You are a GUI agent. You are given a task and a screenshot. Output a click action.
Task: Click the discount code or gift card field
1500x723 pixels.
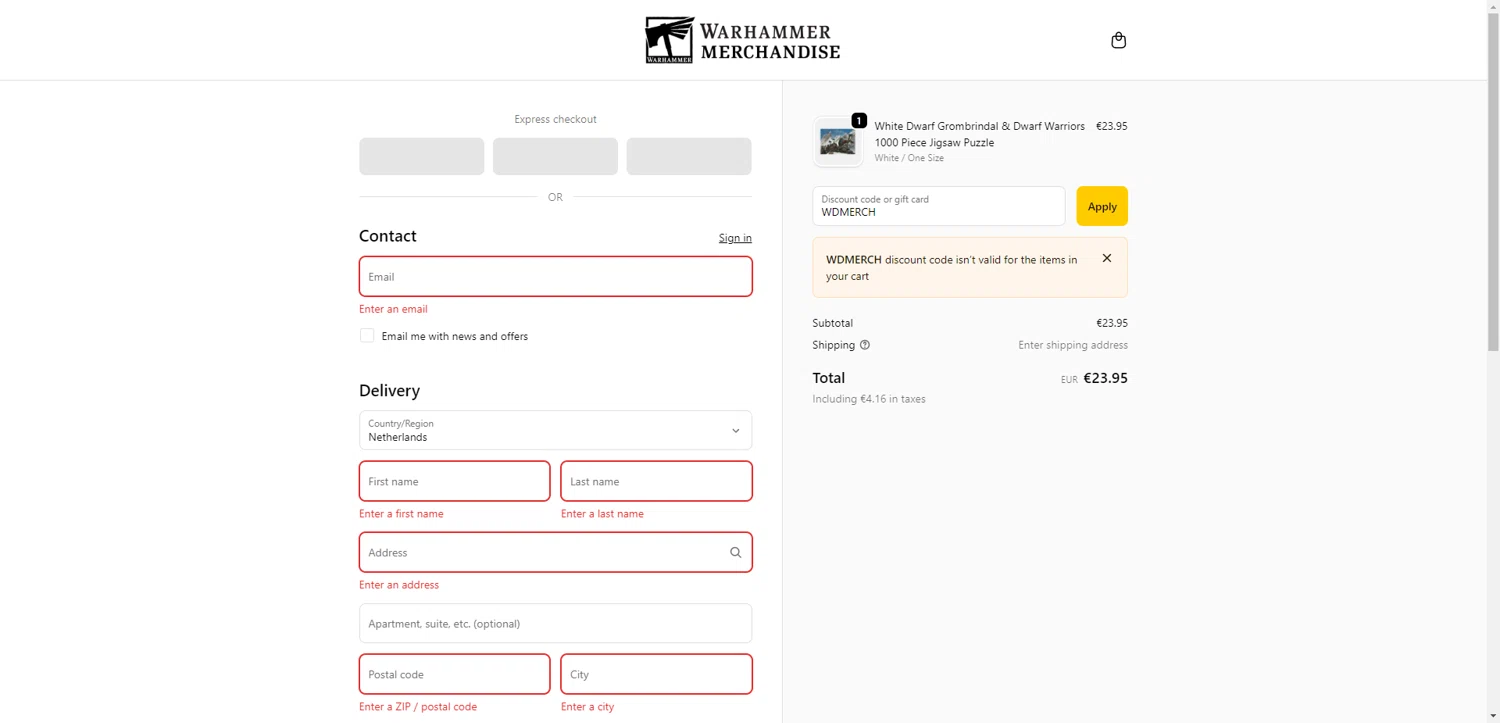[938, 206]
